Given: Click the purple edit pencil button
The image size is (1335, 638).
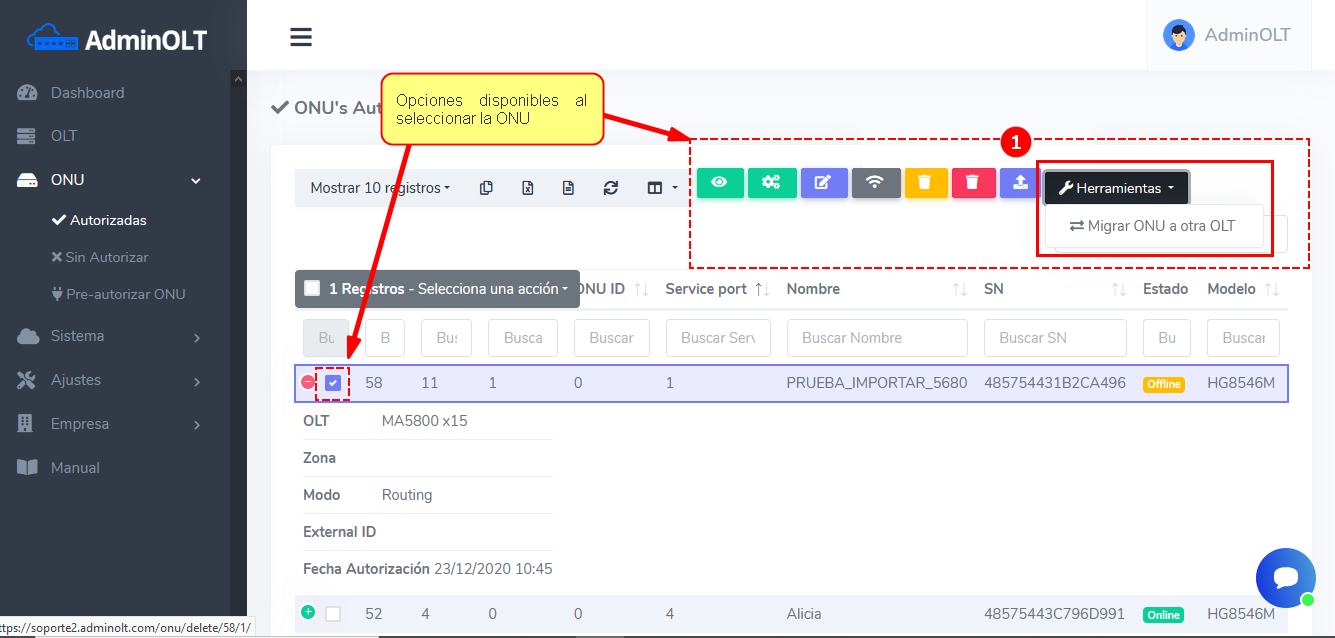Looking at the screenshot, I should (823, 182).
